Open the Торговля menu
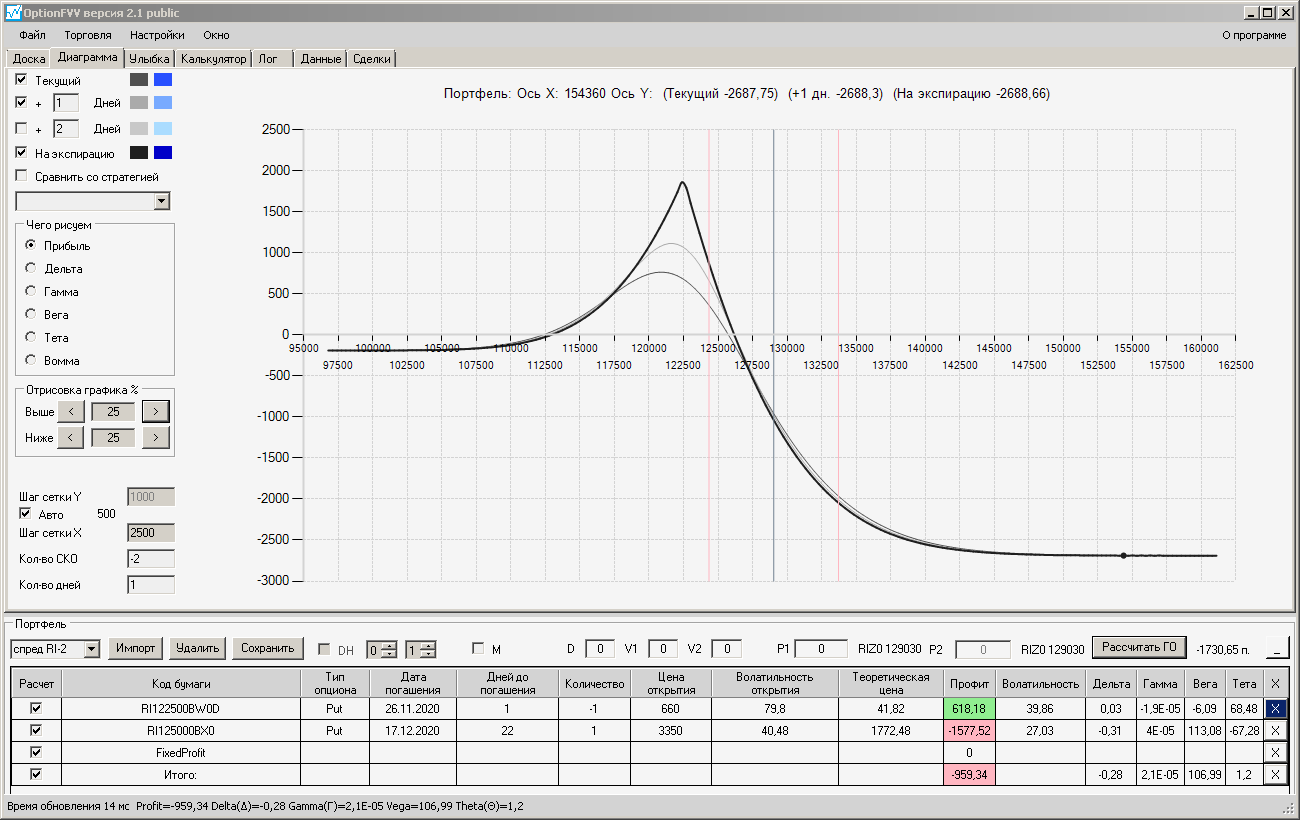 88,35
